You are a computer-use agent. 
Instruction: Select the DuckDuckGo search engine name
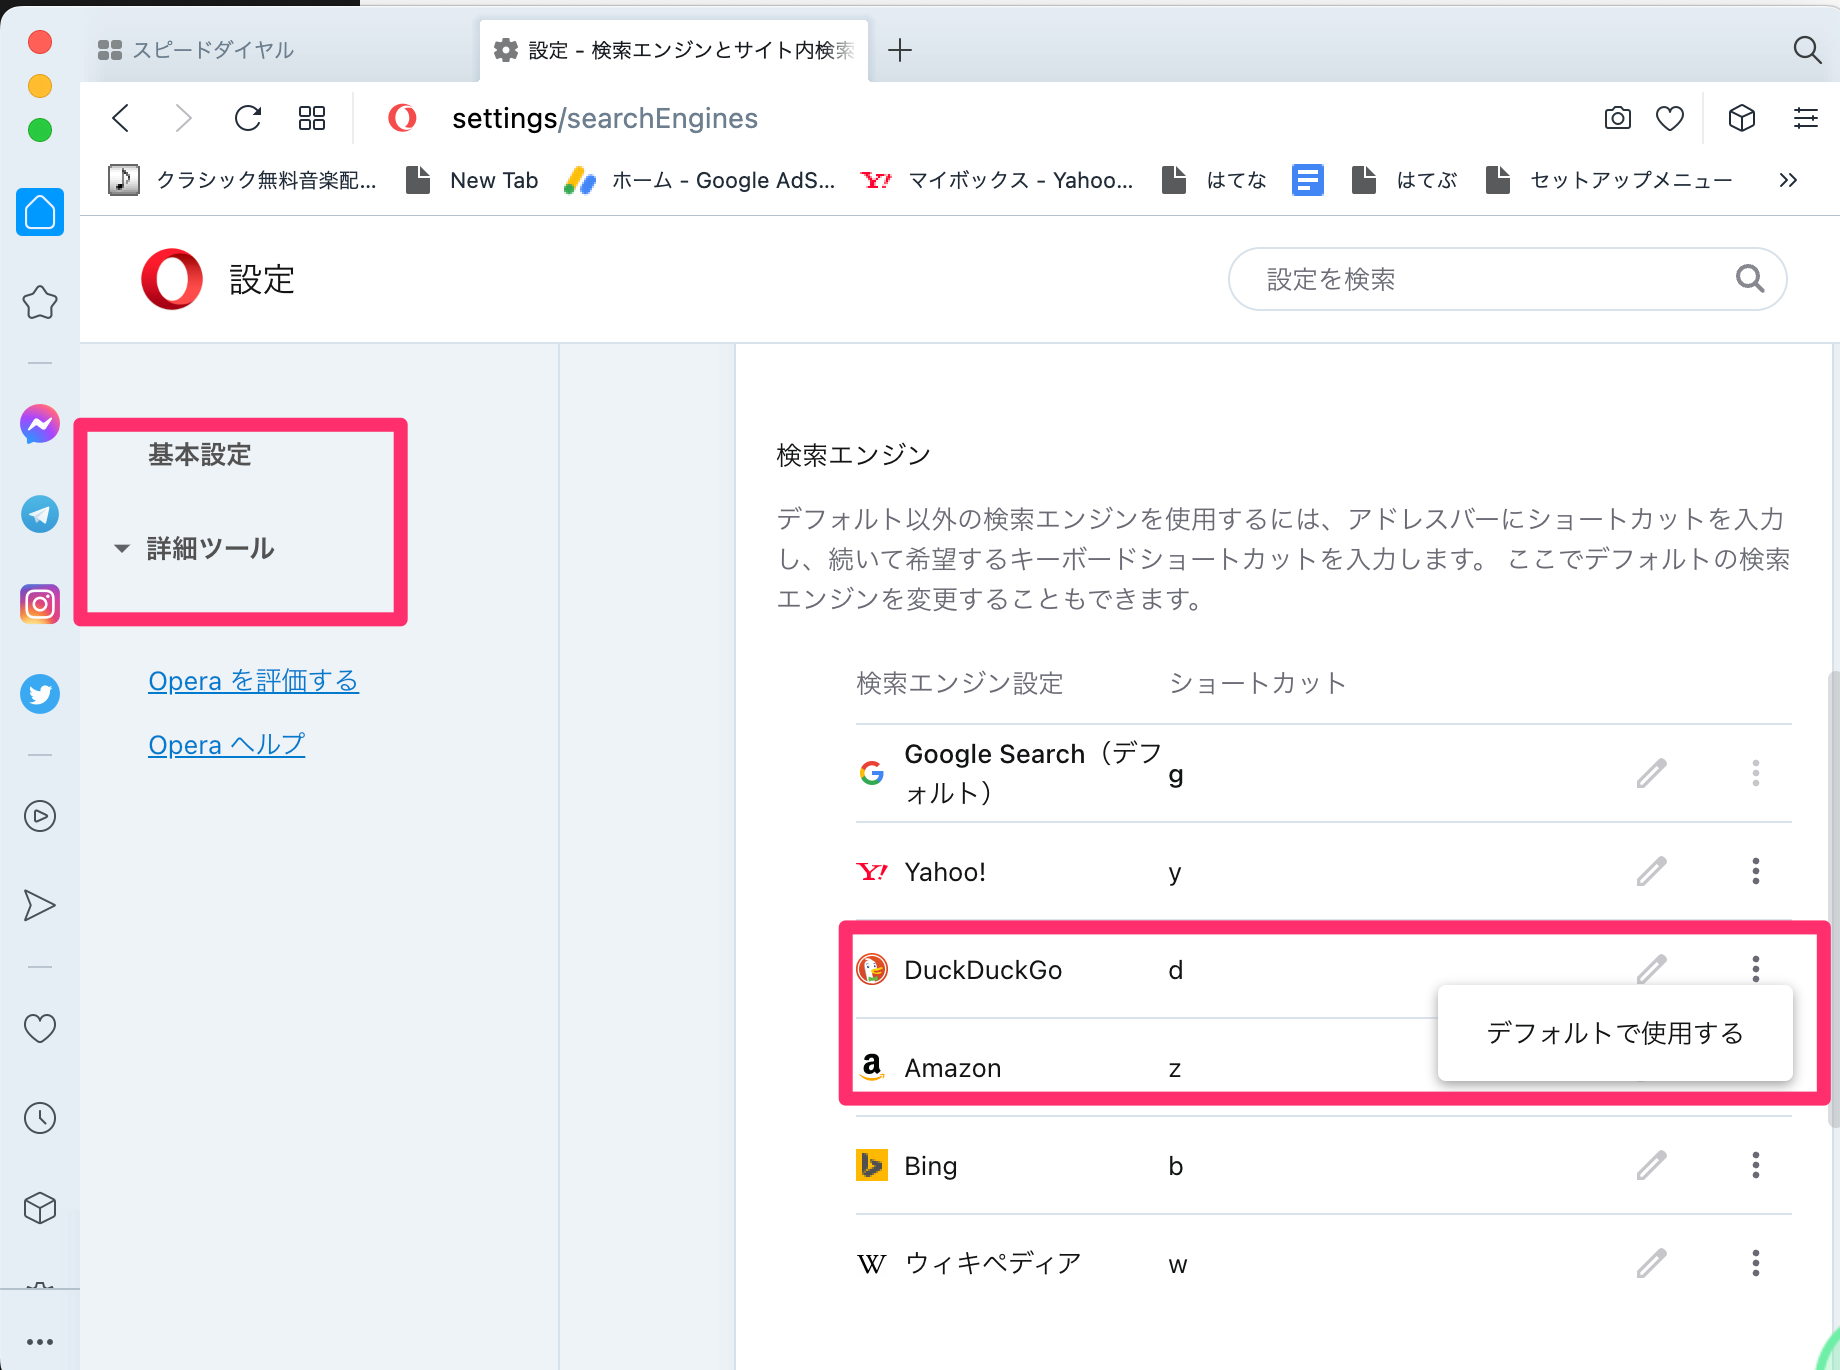pyautogui.click(x=983, y=970)
